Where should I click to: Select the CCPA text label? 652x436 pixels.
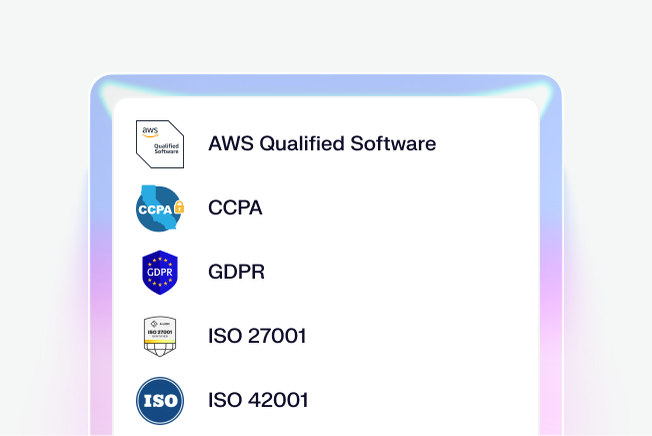click(x=234, y=208)
